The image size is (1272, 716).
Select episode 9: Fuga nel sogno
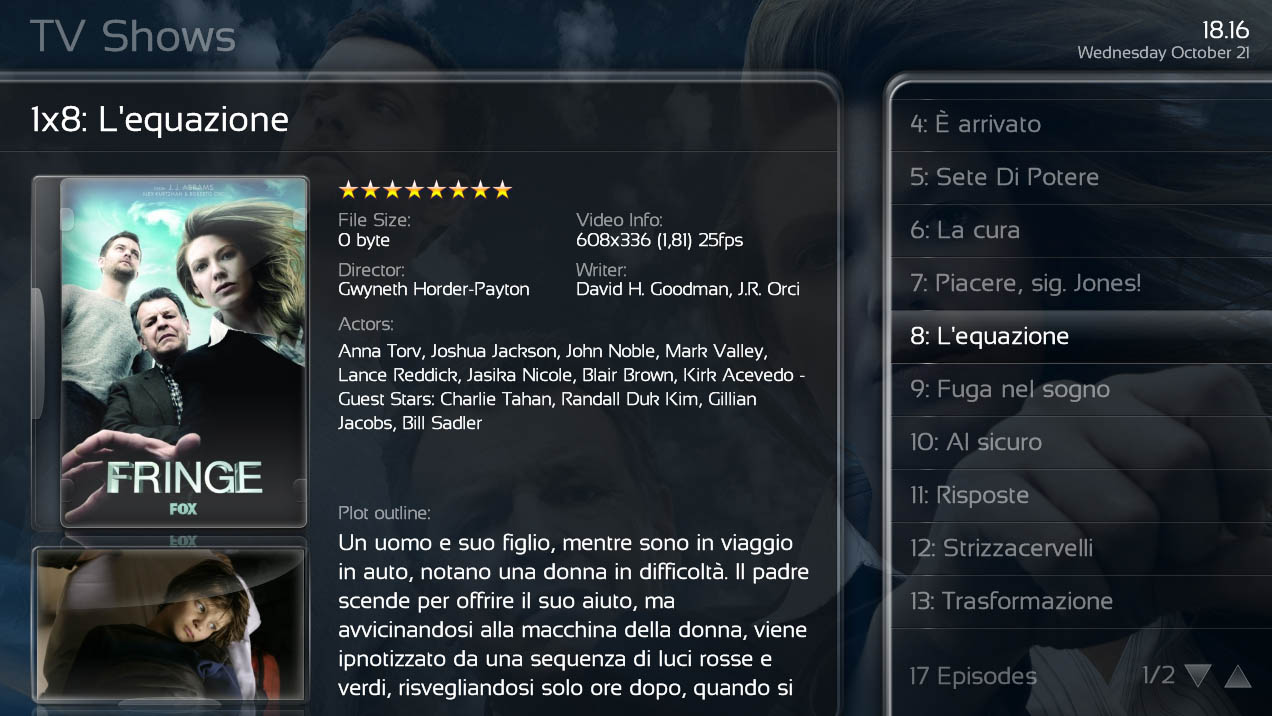(1080, 389)
